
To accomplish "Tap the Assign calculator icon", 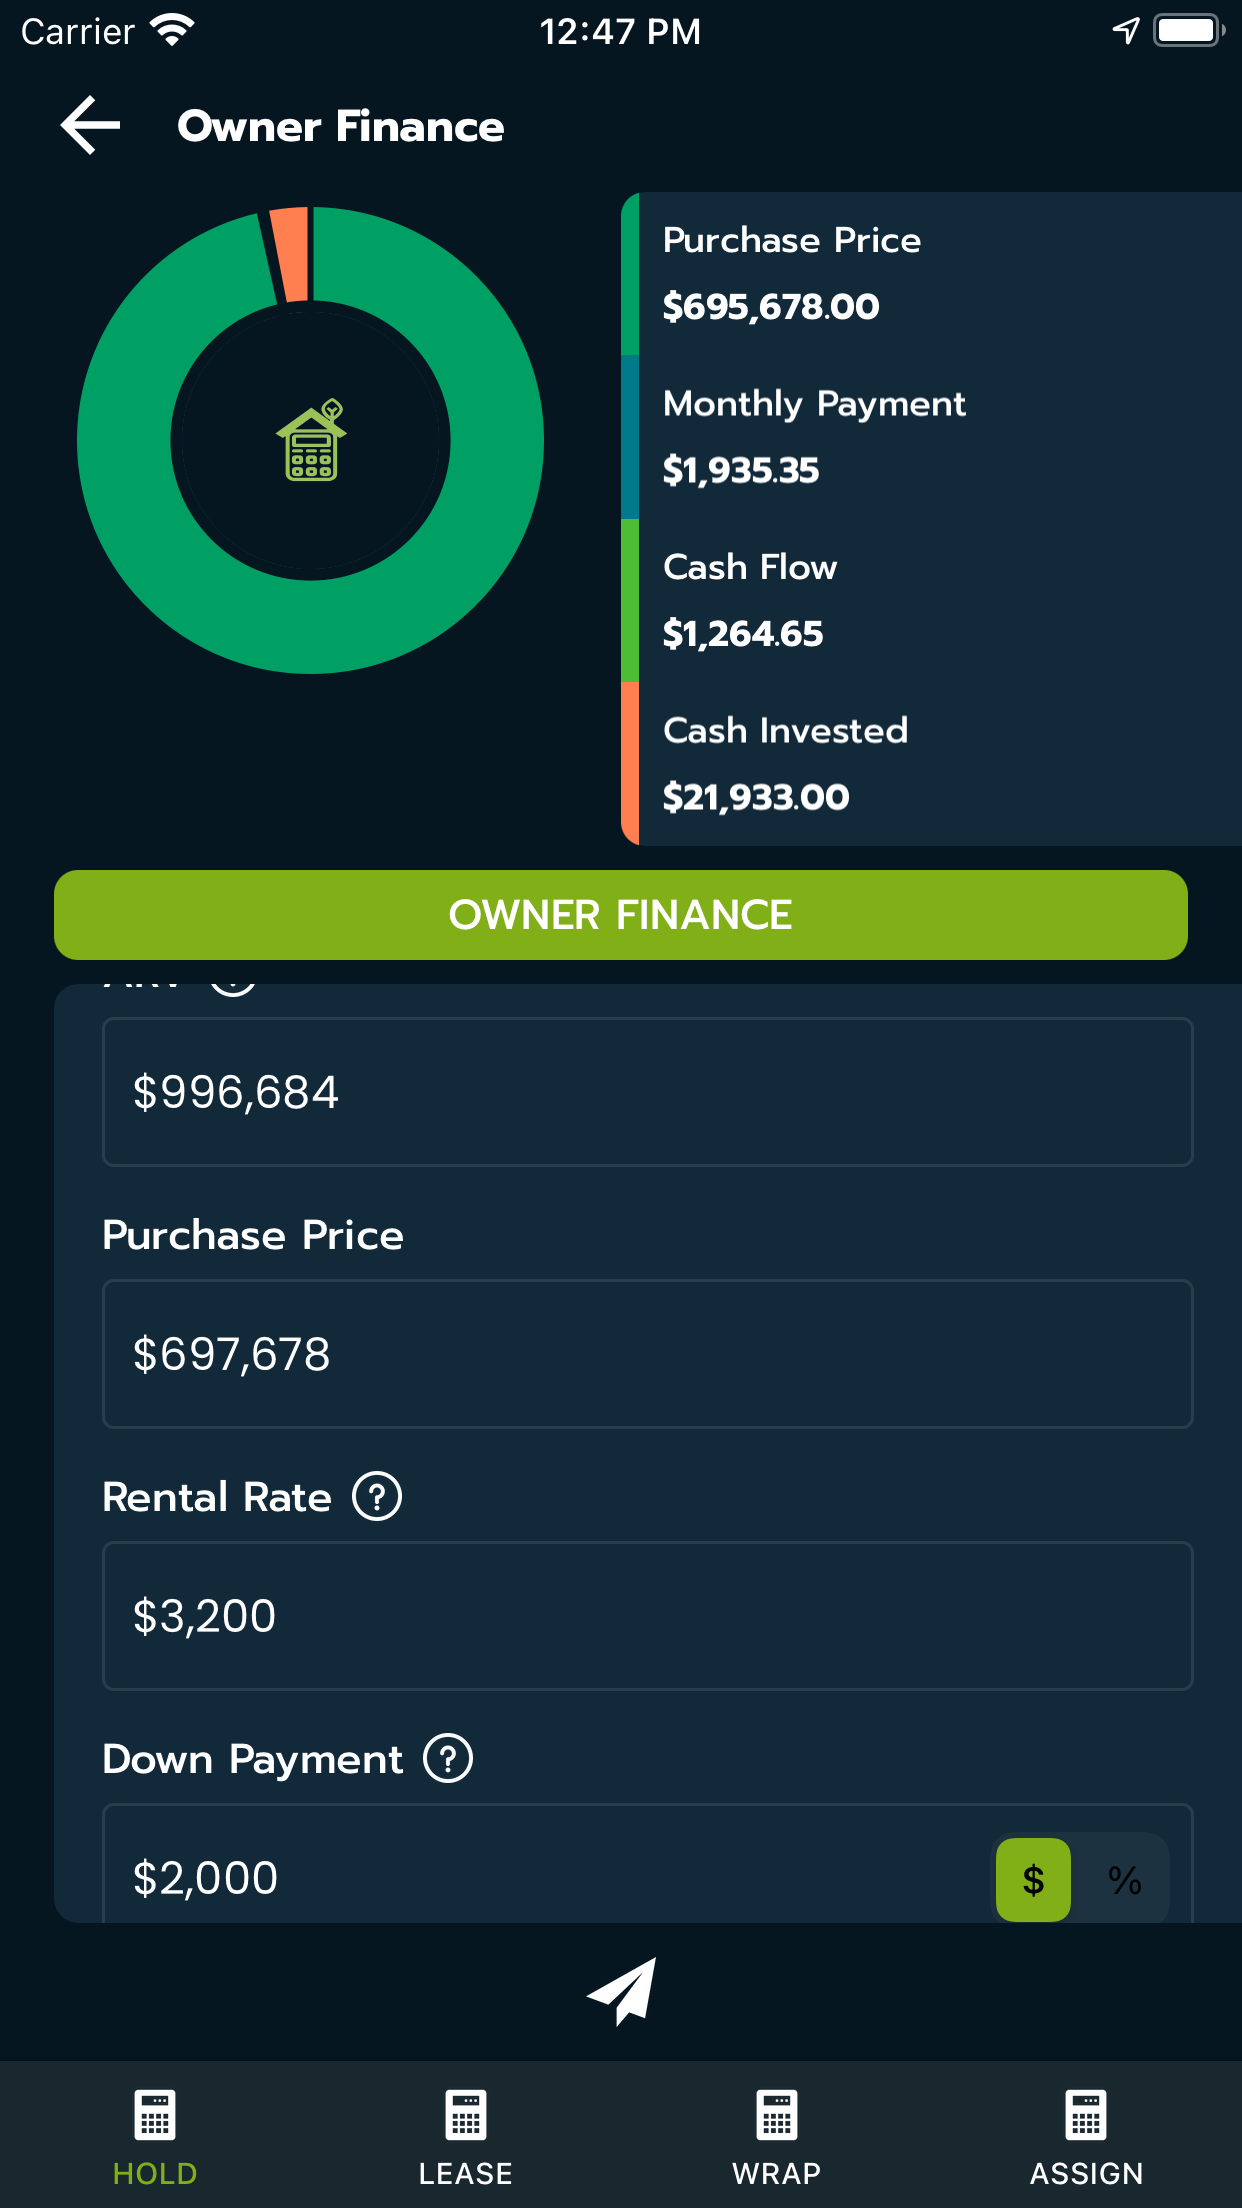I will click(x=1086, y=2115).
